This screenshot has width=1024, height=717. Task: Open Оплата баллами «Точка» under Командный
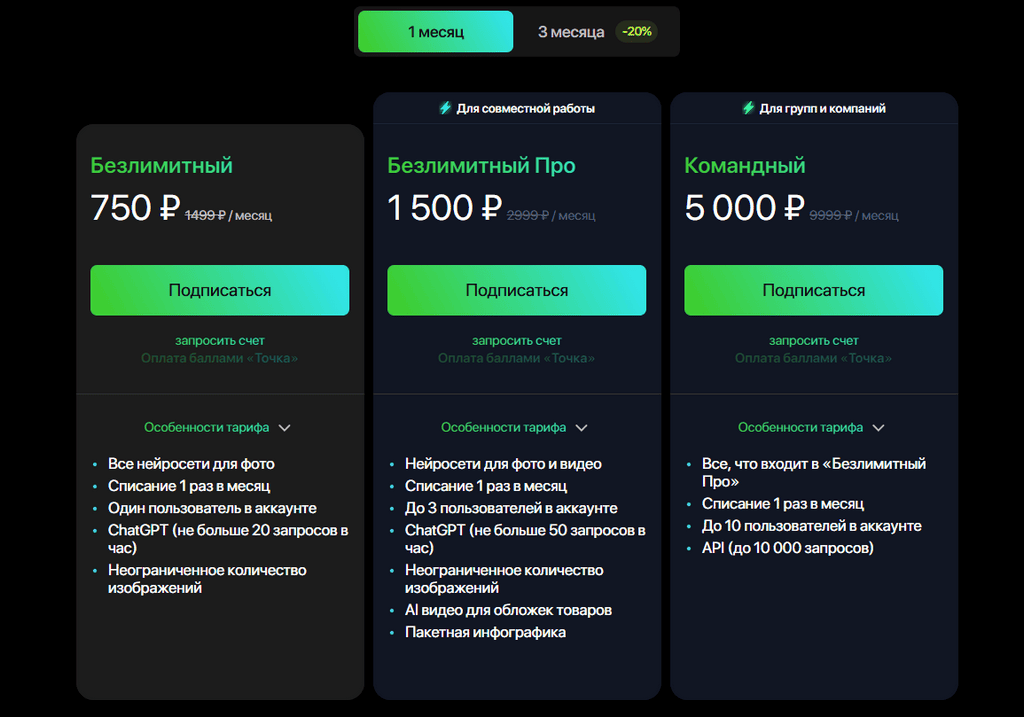[x=814, y=358]
